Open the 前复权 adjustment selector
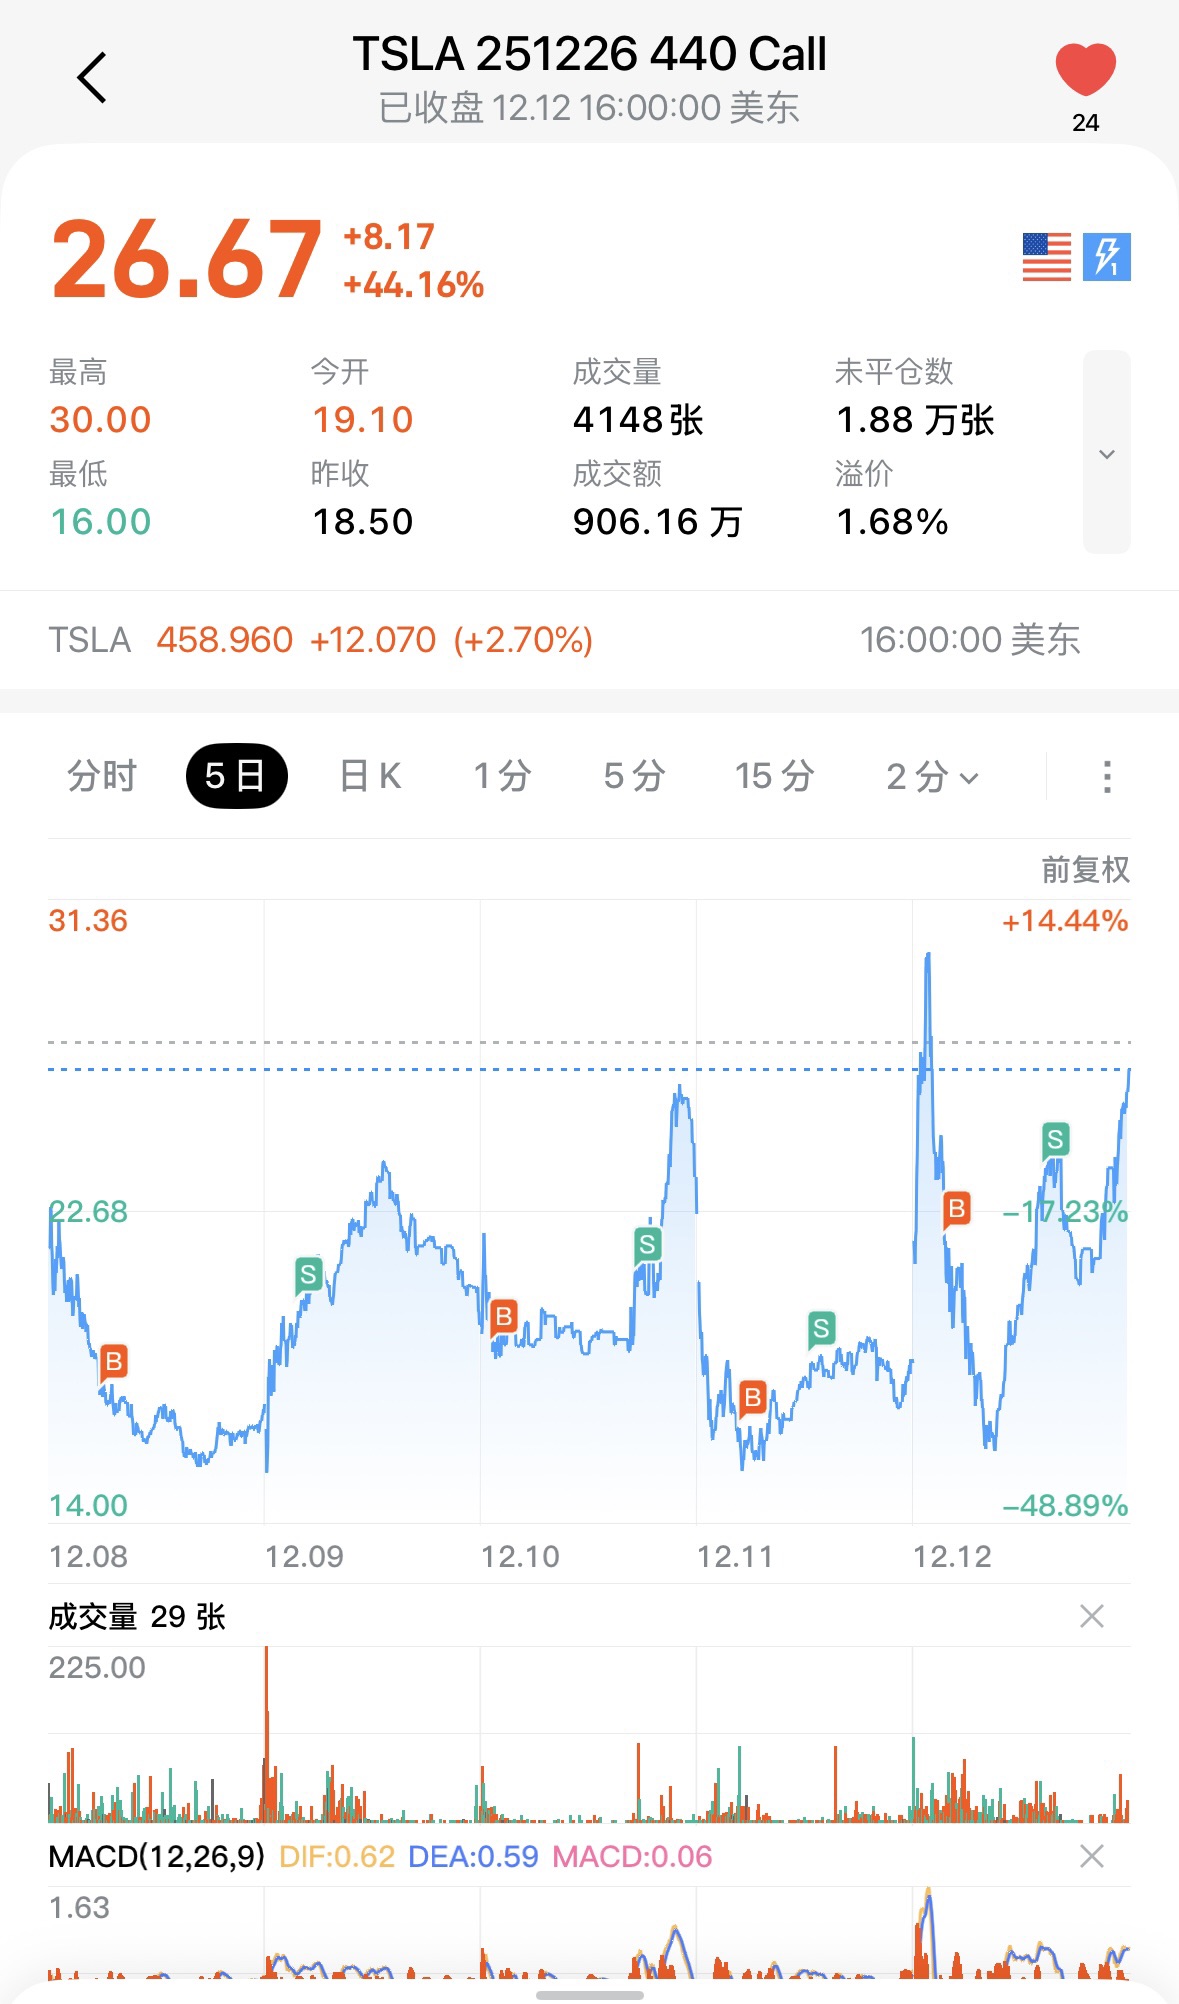The image size is (1179, 2004). tap(1085, 870)
